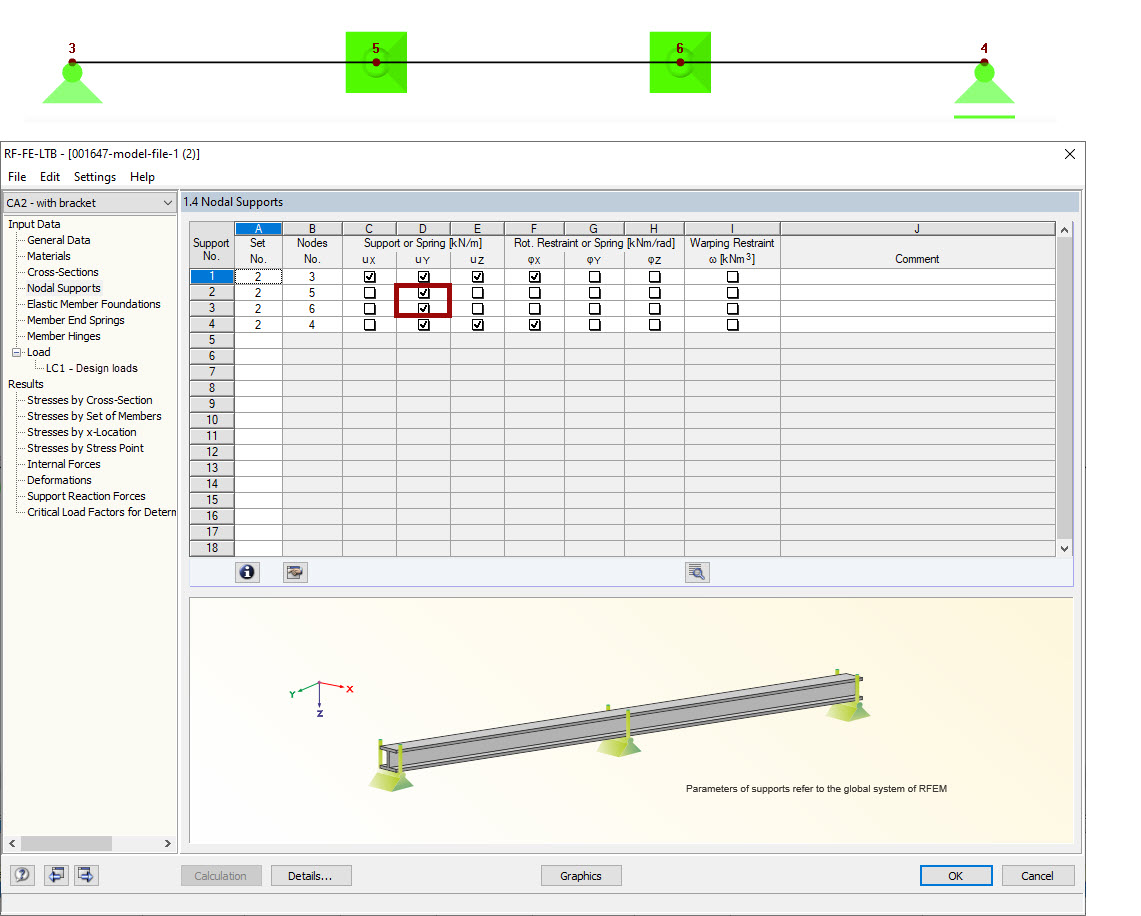Screen dimensions: 1141x916
Task: Click the edit support parameters icon
Action: click(x=295, y=571)
